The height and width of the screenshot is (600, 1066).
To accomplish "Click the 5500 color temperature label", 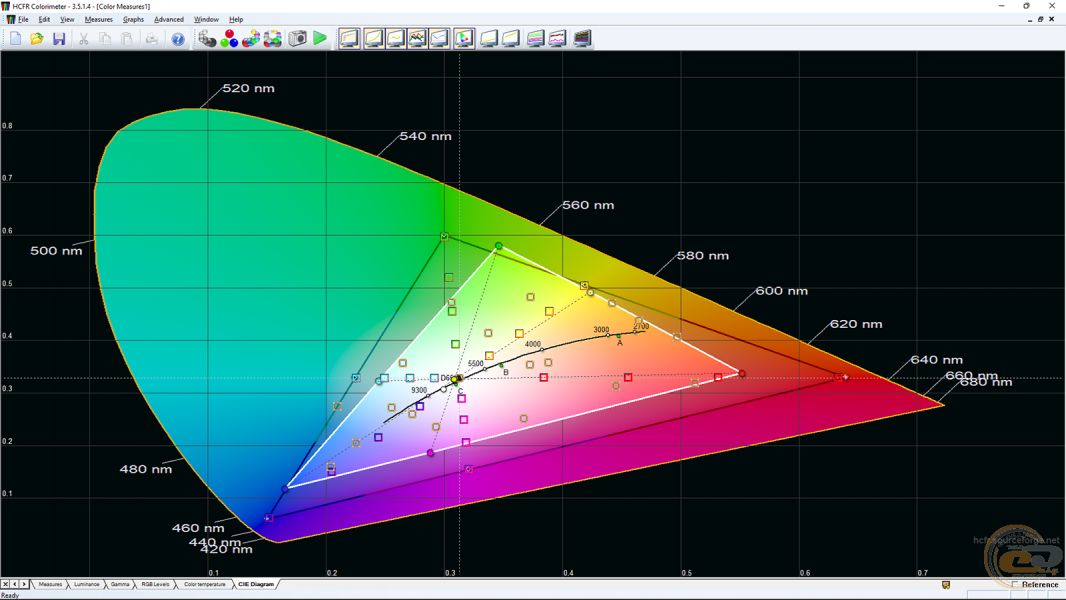I will [x=476, y=364].
